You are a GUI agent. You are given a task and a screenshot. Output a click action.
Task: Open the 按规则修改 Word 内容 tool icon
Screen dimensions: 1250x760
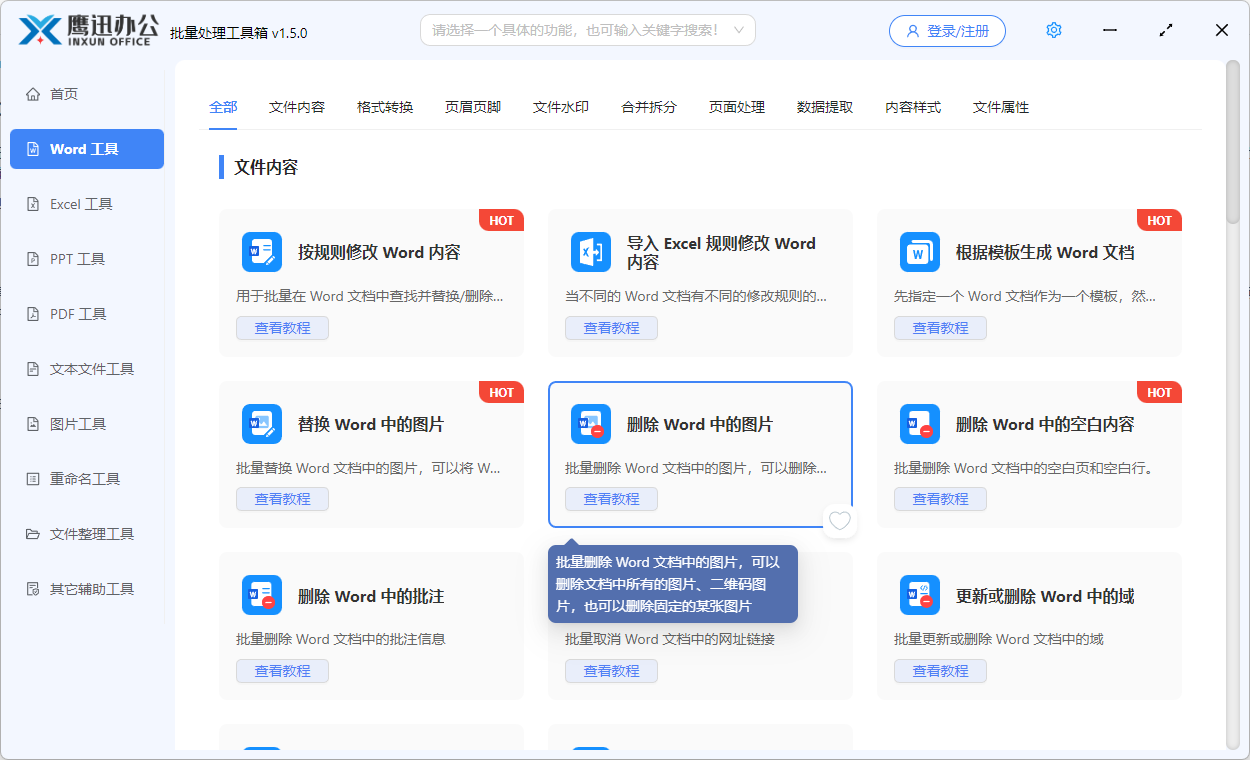261,252
